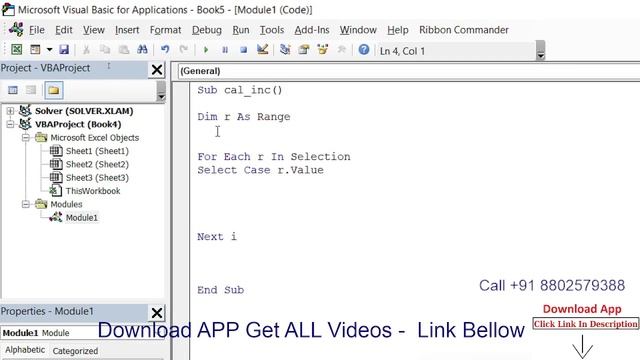This screenshot has height=360, width=640.
Task: Open the View menu
Action: point(93,30)
